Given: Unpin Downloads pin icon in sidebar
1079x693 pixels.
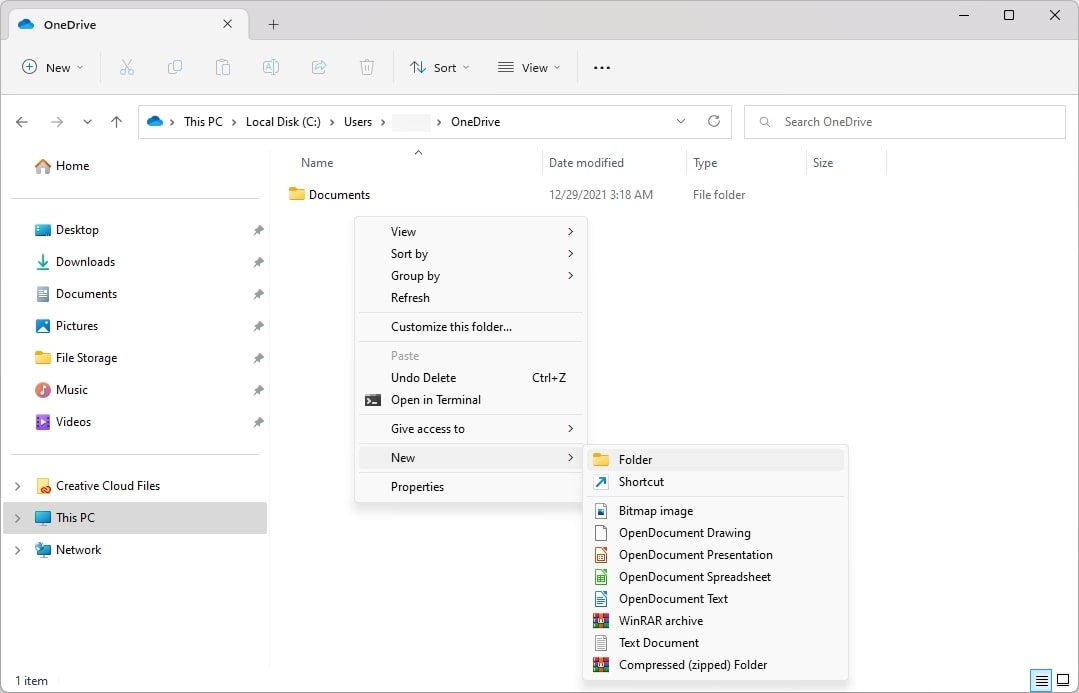Looking at the screenshot, I should [258, 262].
